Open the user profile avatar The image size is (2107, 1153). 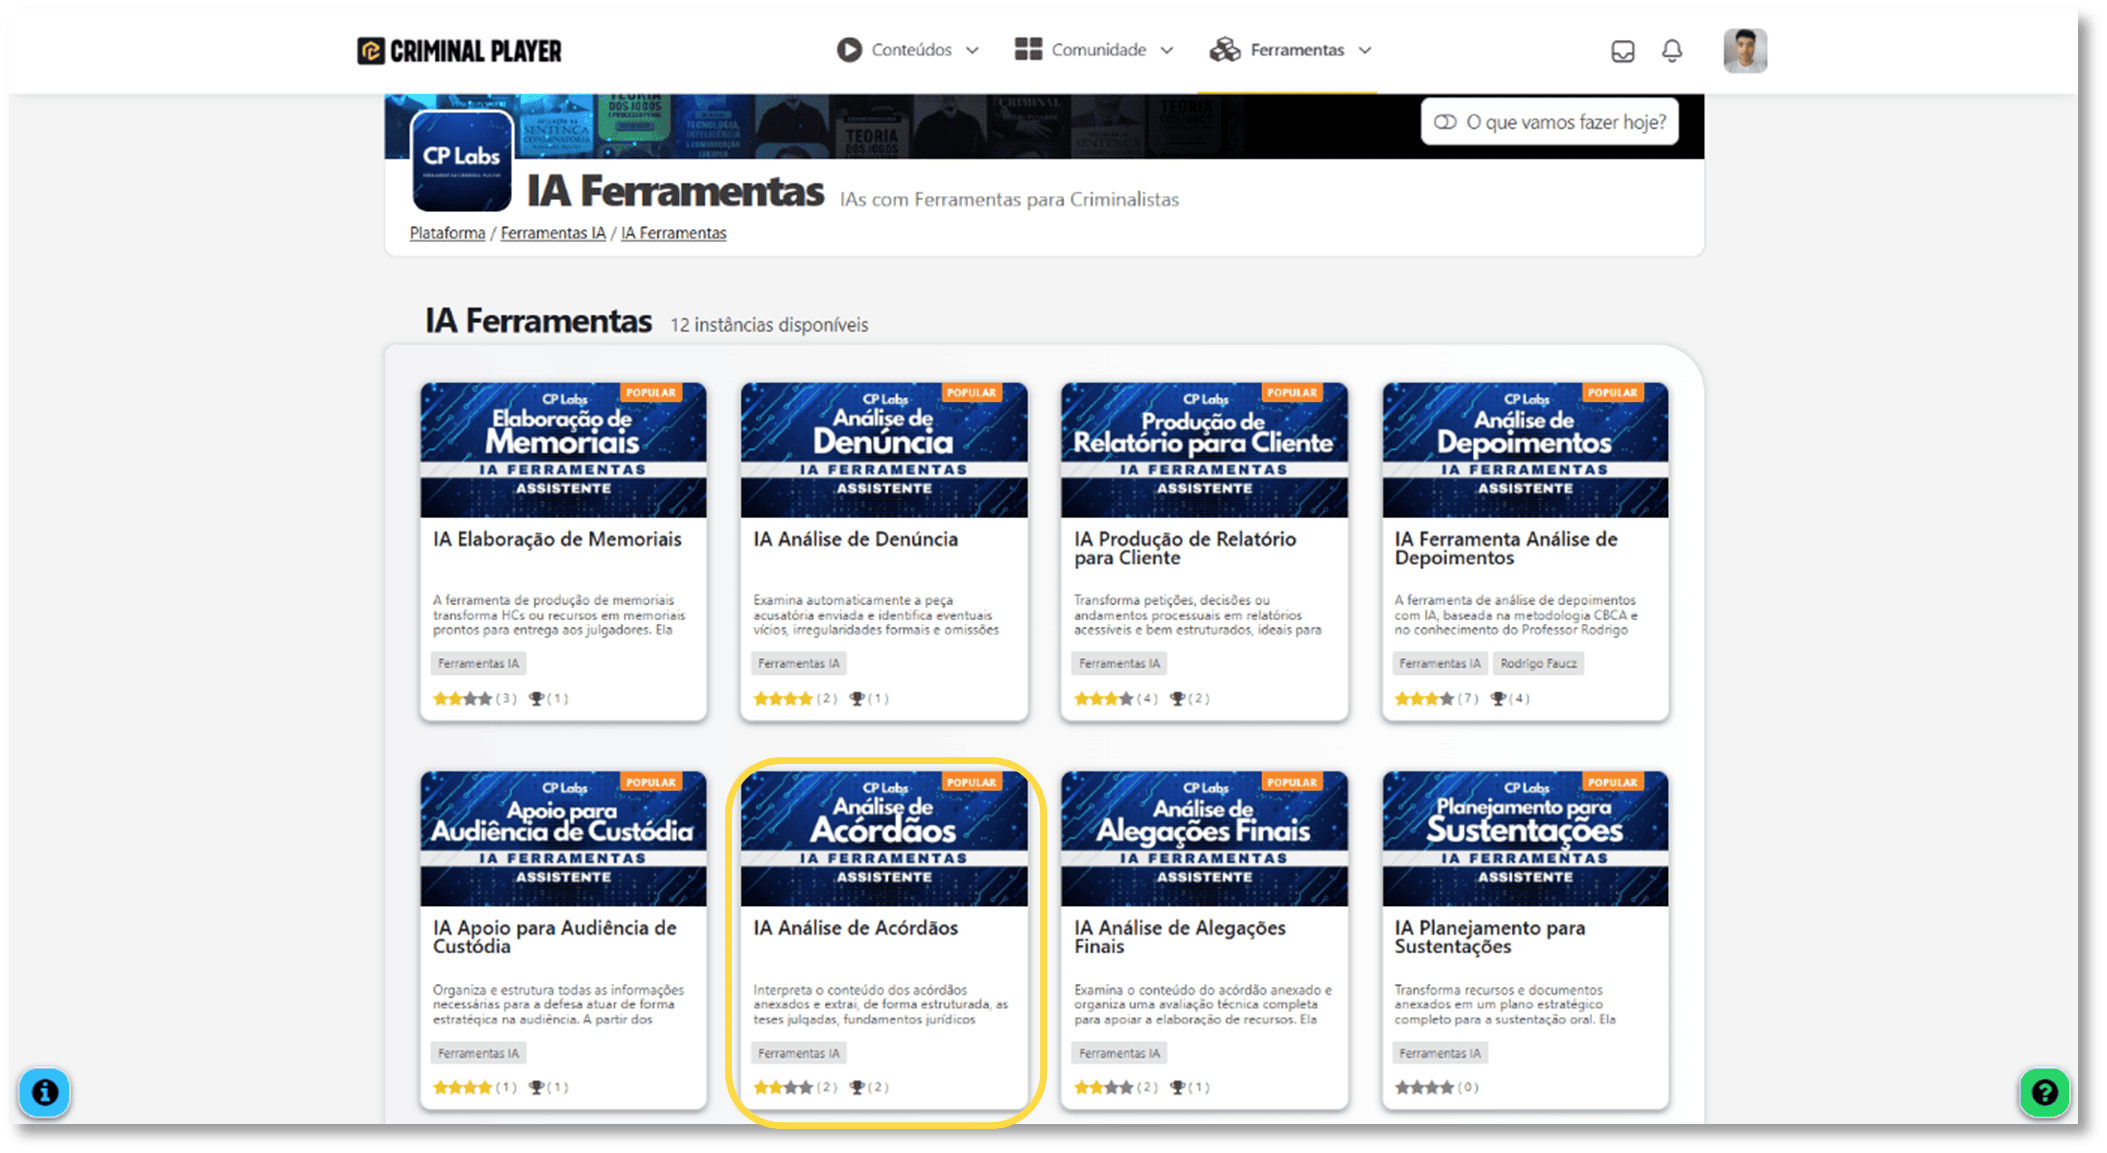point(1745,51)
